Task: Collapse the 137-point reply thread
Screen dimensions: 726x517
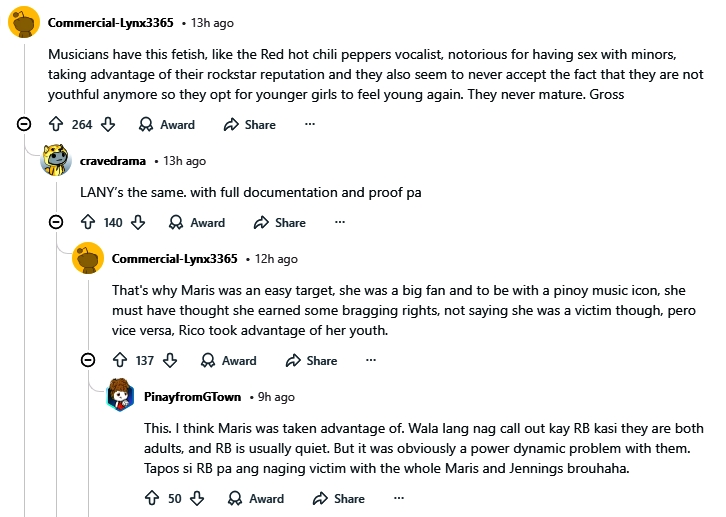Action: (x=89, y=361)
